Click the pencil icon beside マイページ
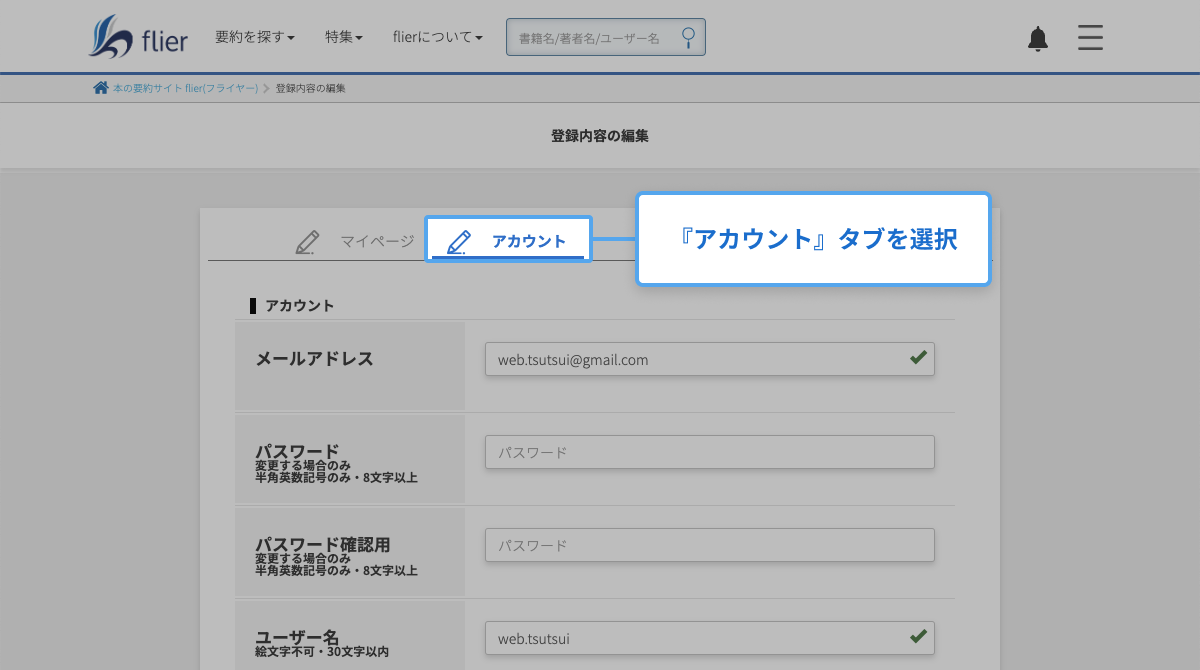Image resolution: width=1200 pixels, height=670 pixels. pos(308,242)
